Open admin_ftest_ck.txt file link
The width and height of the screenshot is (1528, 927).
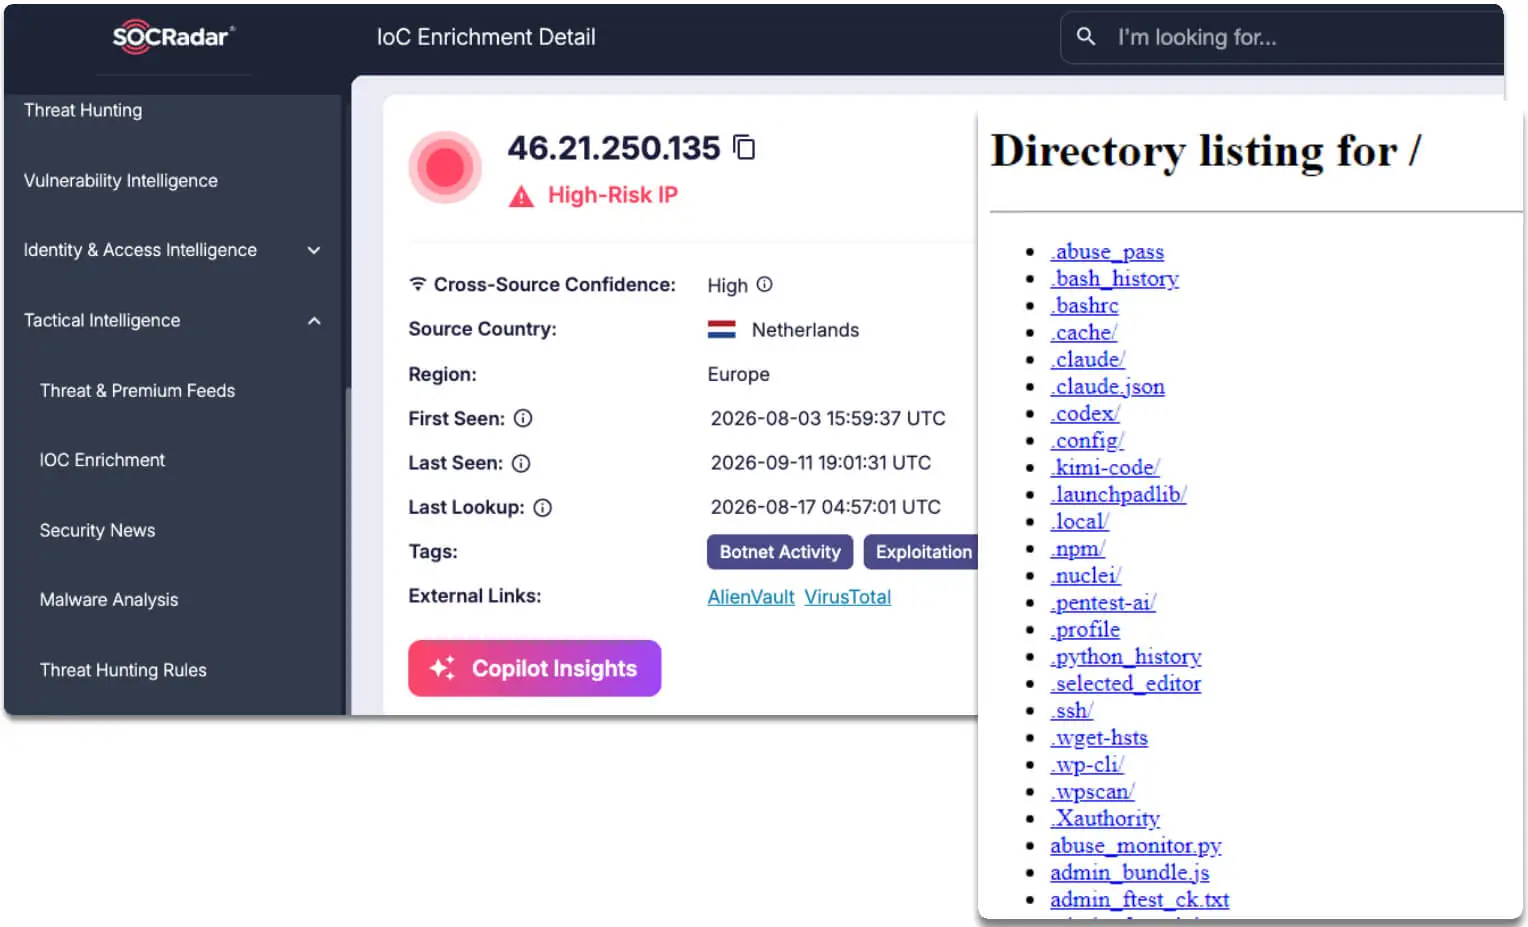point(1140,900)
